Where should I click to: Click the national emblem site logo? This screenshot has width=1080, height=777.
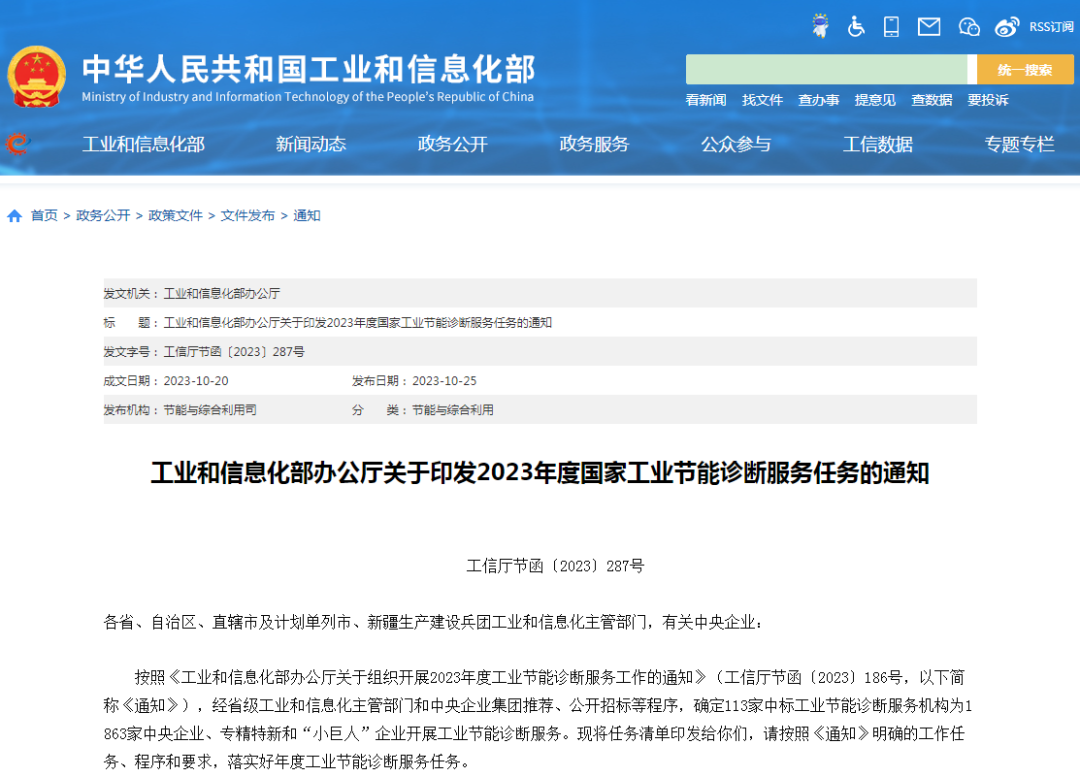pos(38,70)
